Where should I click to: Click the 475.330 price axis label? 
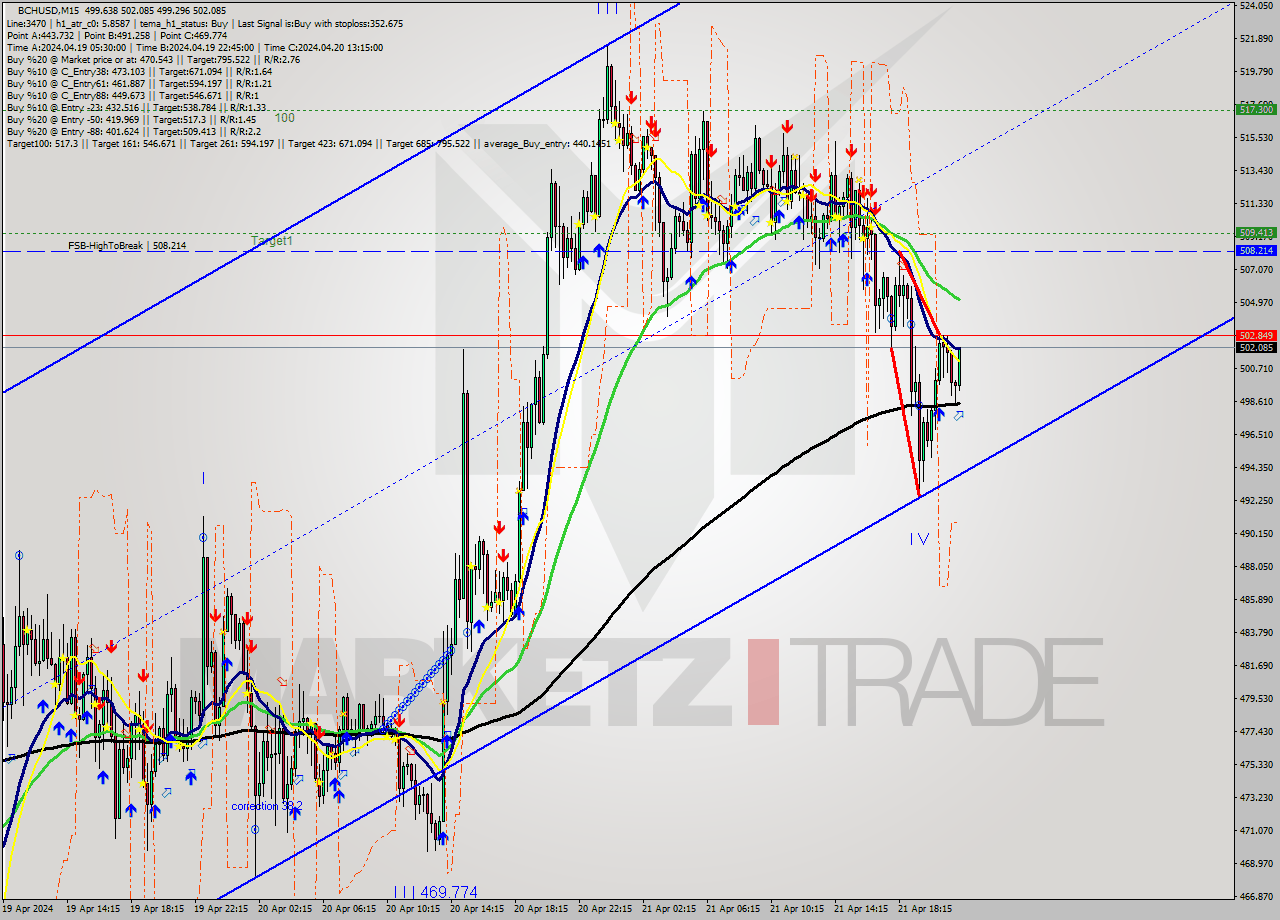(x=1256, y=765)
